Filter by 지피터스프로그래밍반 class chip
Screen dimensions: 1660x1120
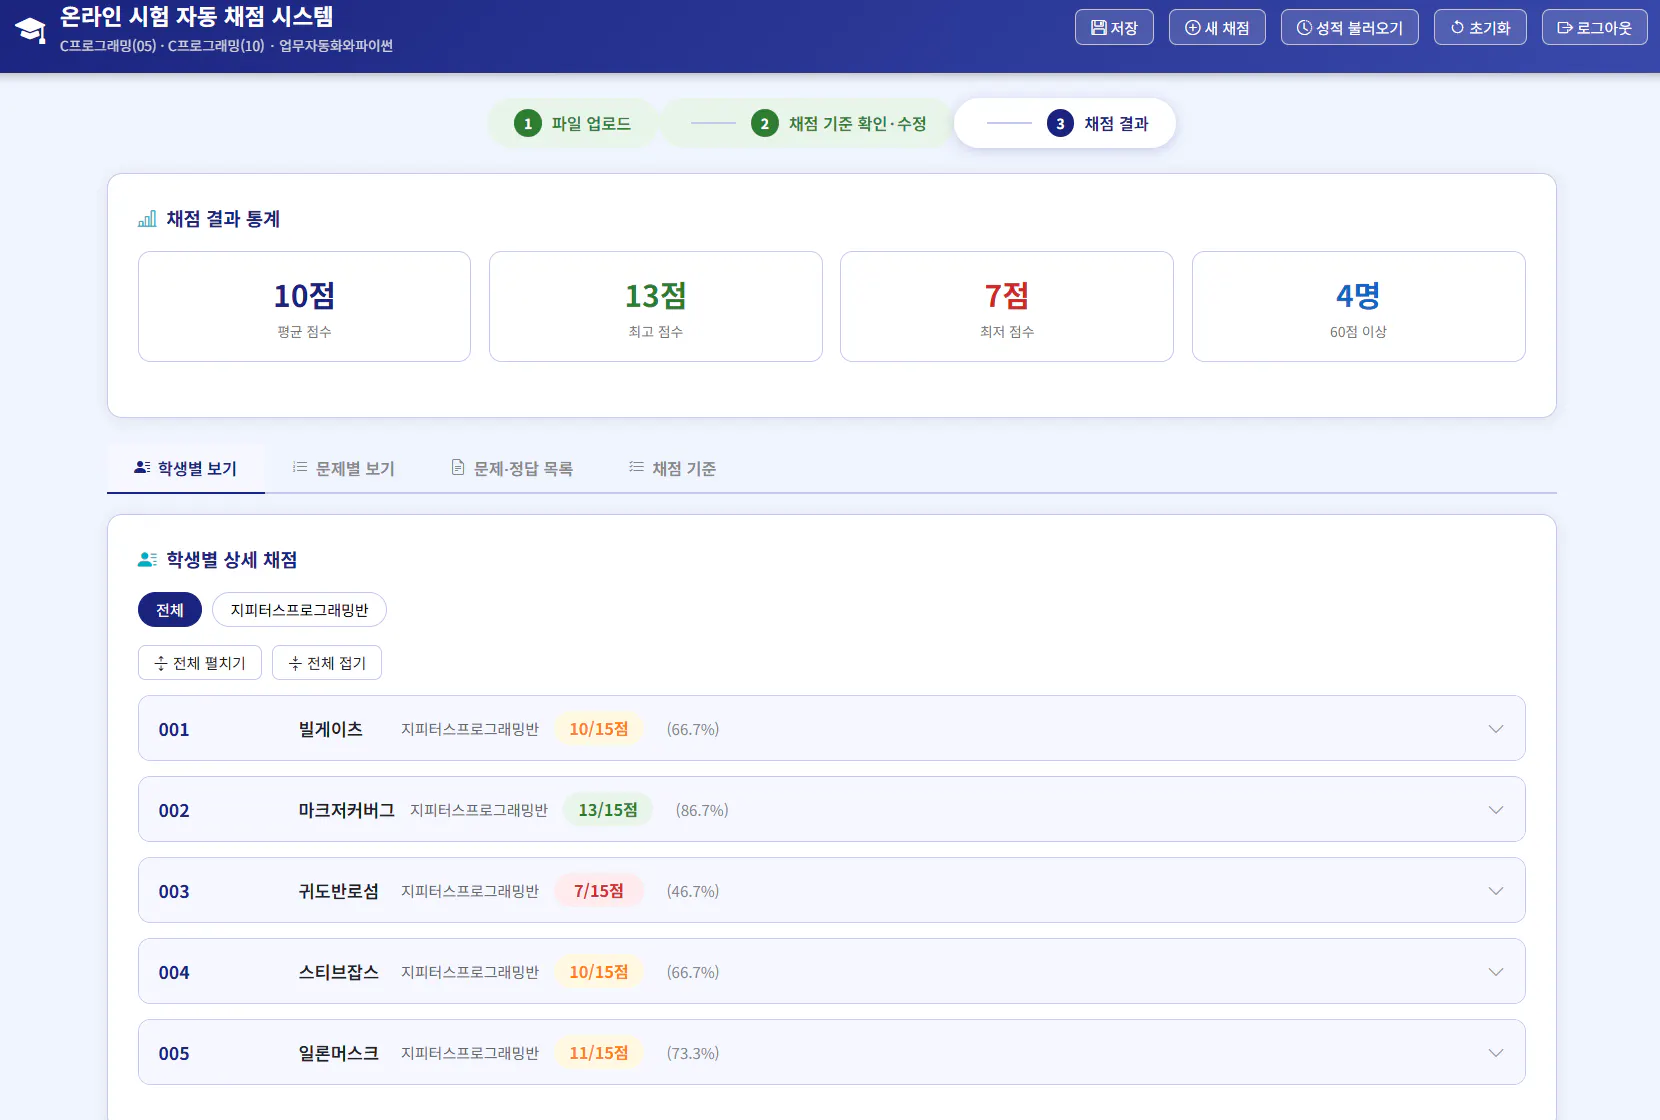[x=299, y=610]
